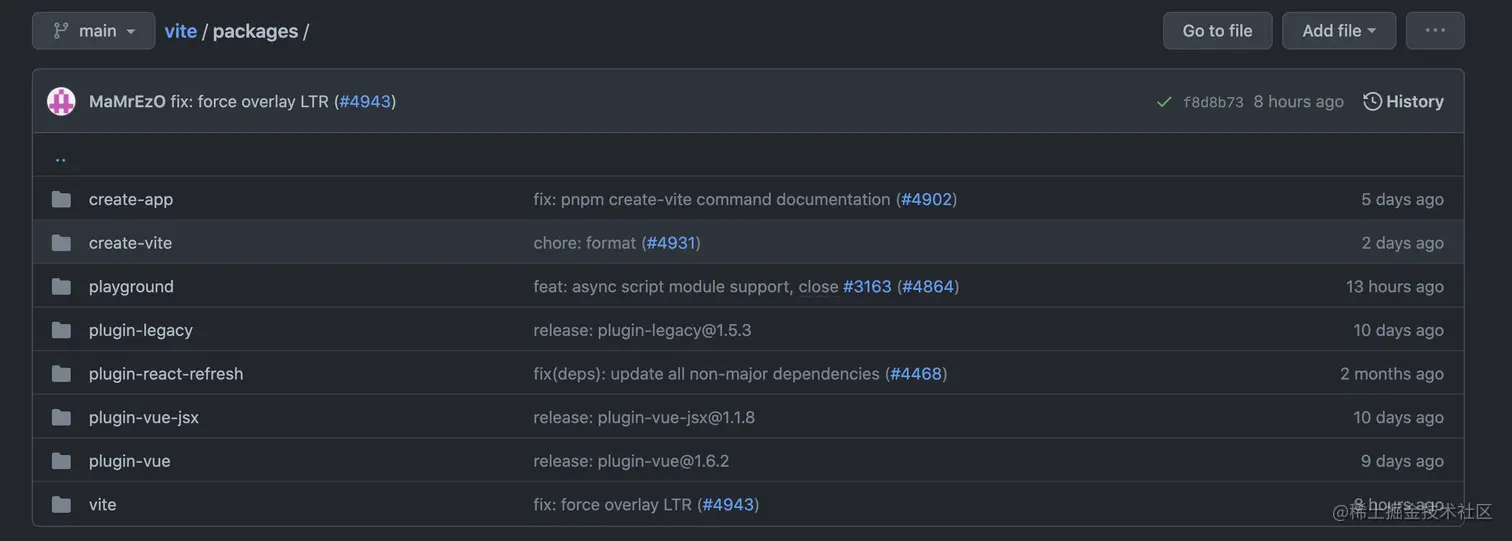The width and height of the screenshot is (1512, 541).
Task: View the commit History
Action: [1404, 101]
